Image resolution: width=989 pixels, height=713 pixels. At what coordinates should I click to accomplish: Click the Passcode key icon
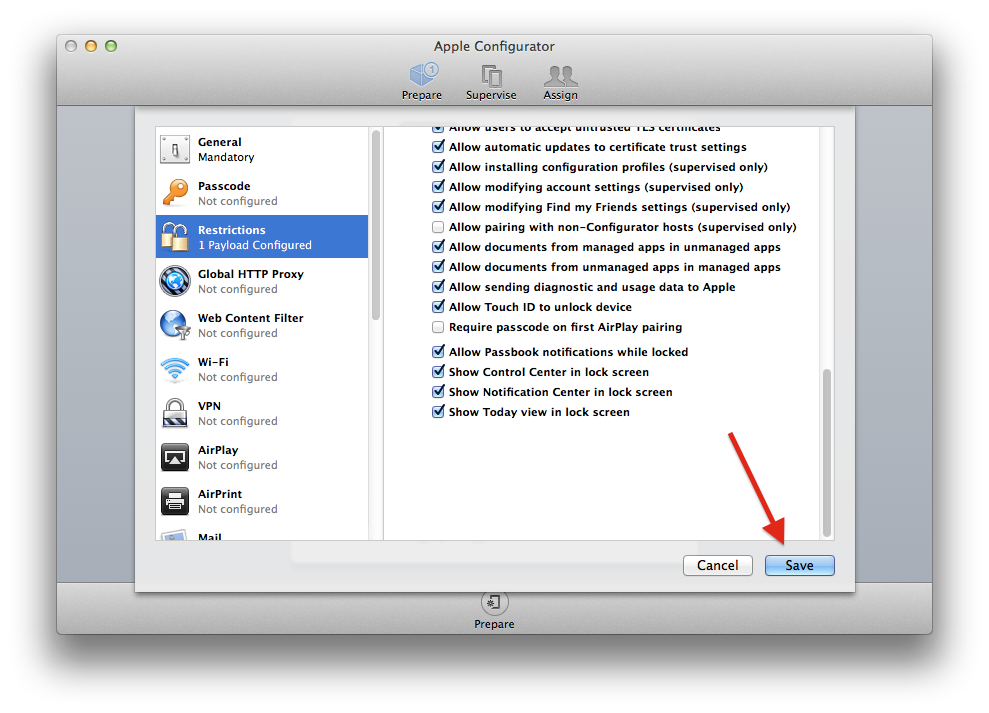(175, 193)
